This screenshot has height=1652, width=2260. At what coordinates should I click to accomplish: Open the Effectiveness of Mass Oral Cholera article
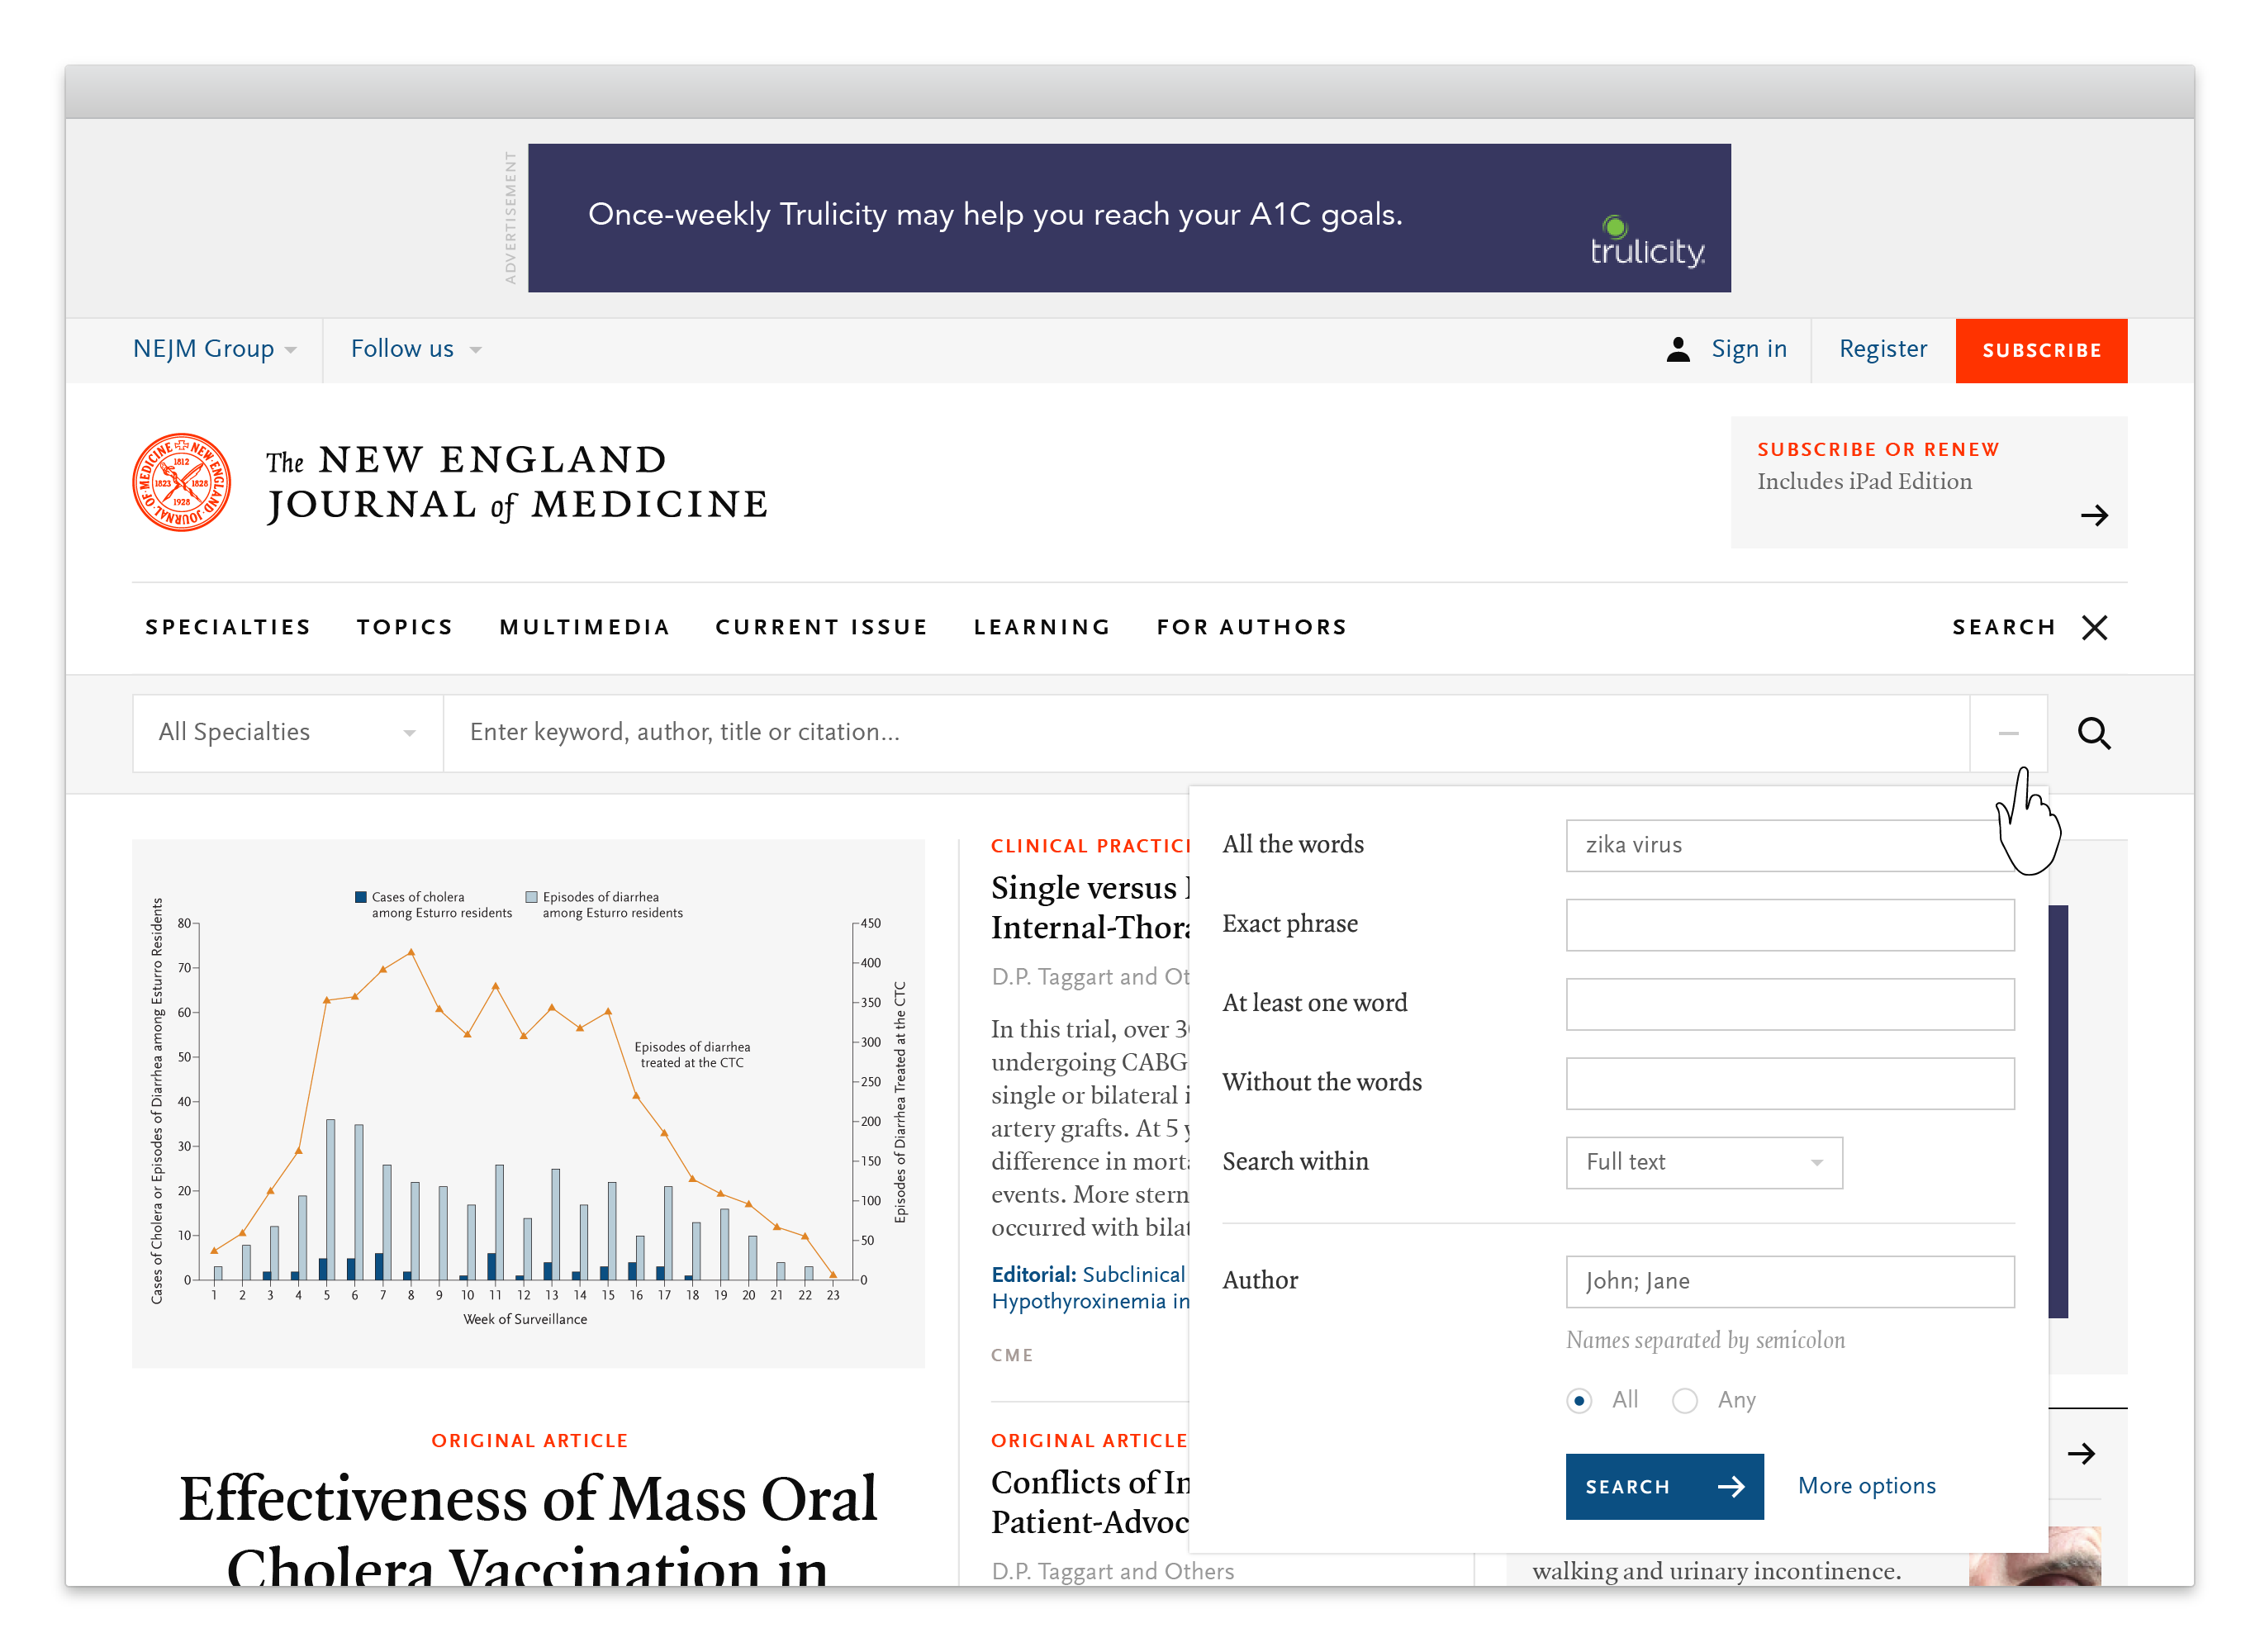click(x=528, y=1530)
